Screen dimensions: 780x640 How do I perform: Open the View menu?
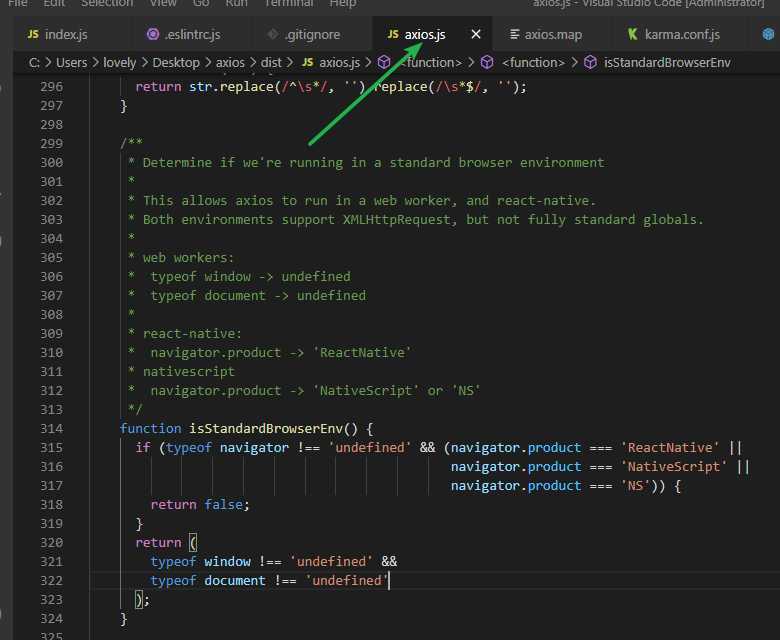(163, 3)
